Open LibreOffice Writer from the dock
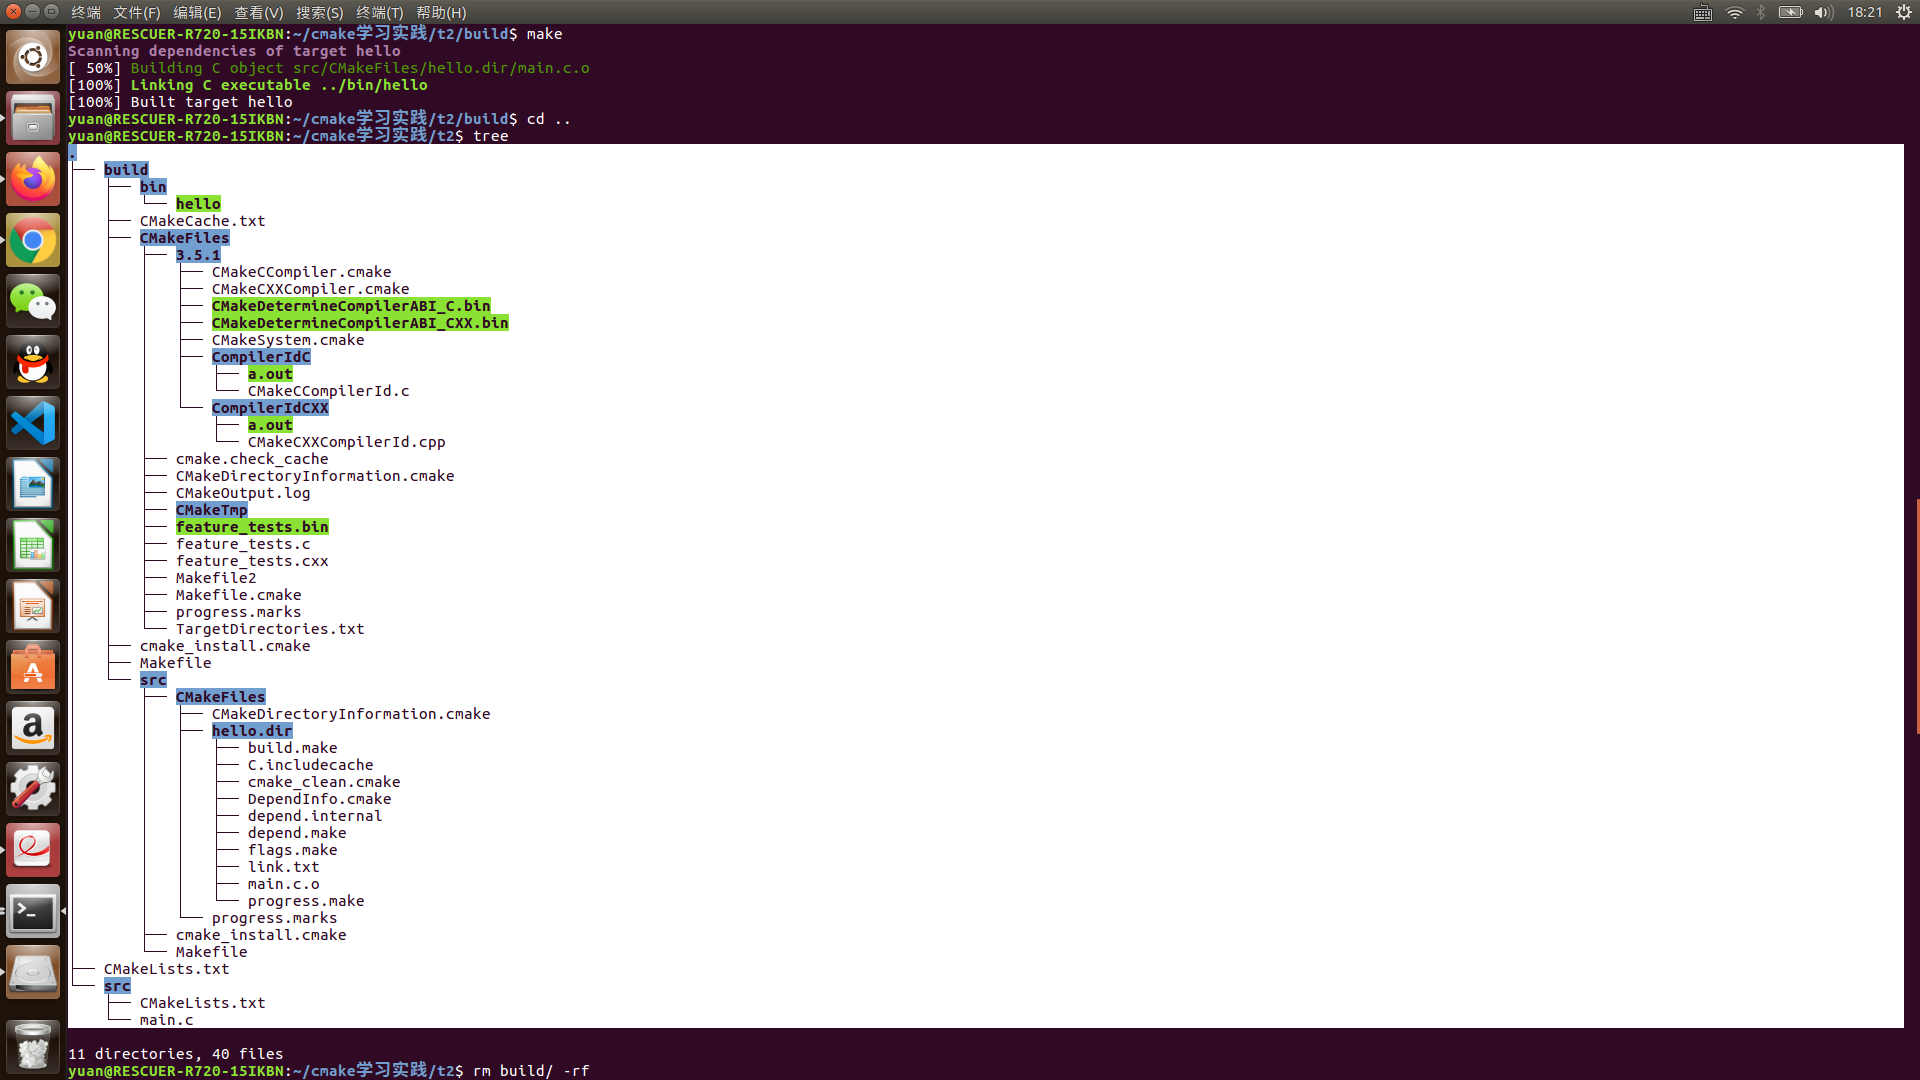 click(x=33, y=485)
